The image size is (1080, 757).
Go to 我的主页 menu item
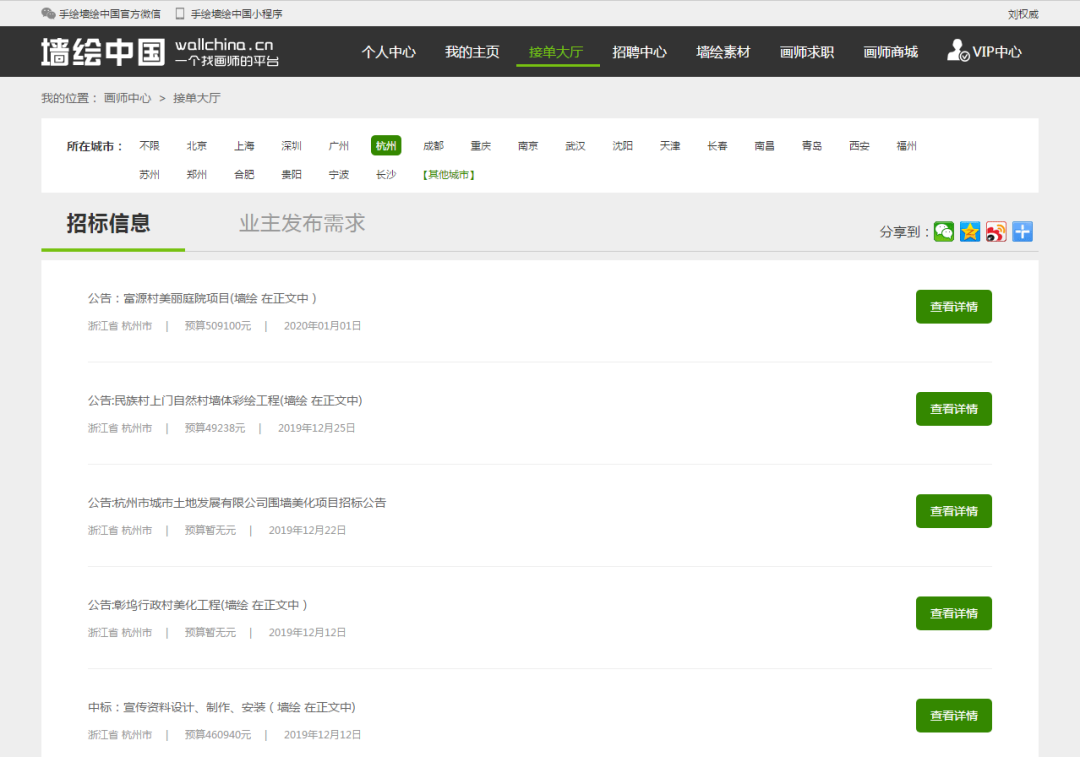pos(472,52)
